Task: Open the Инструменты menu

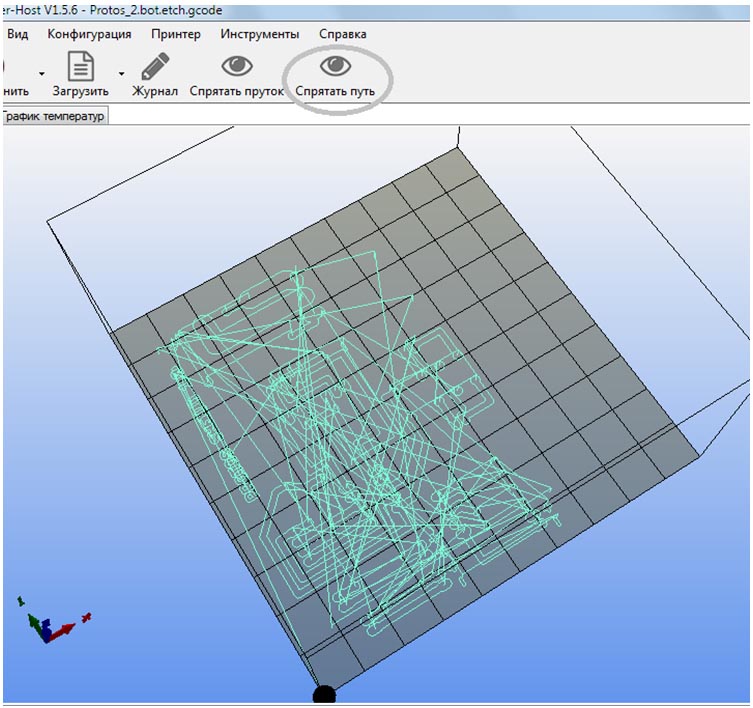Action: click(x=260, y=34)
